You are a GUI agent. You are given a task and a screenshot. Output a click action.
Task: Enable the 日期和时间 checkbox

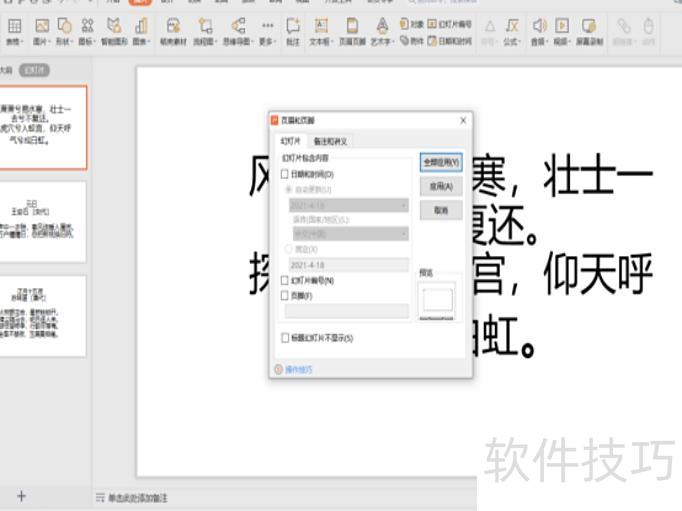[285, 174]
